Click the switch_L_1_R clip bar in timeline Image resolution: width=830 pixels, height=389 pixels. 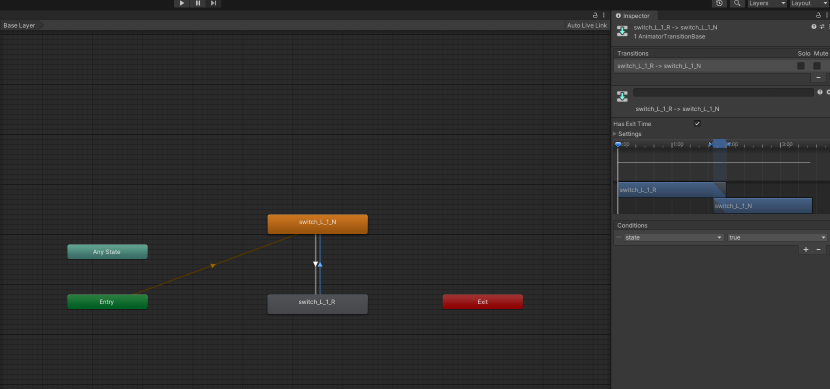pyautogui.click(x=671, y=190)
